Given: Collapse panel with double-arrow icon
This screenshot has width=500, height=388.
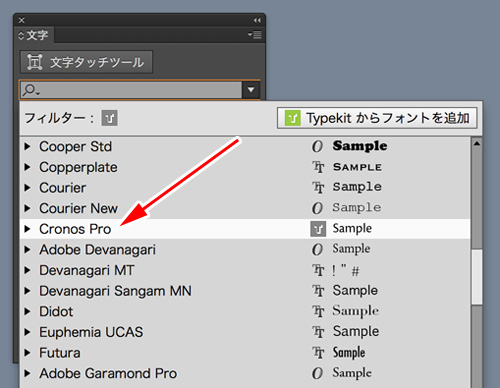Looking at the screenshot, I should coord(257,20).
